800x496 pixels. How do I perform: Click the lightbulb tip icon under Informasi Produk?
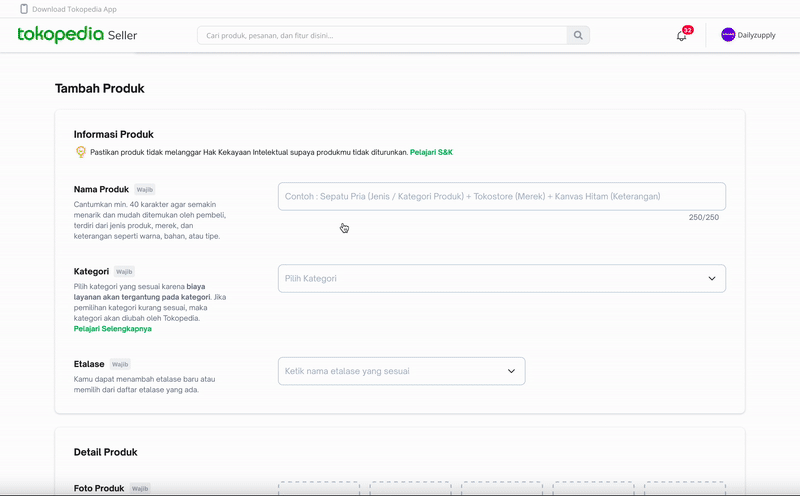[81, 152]
